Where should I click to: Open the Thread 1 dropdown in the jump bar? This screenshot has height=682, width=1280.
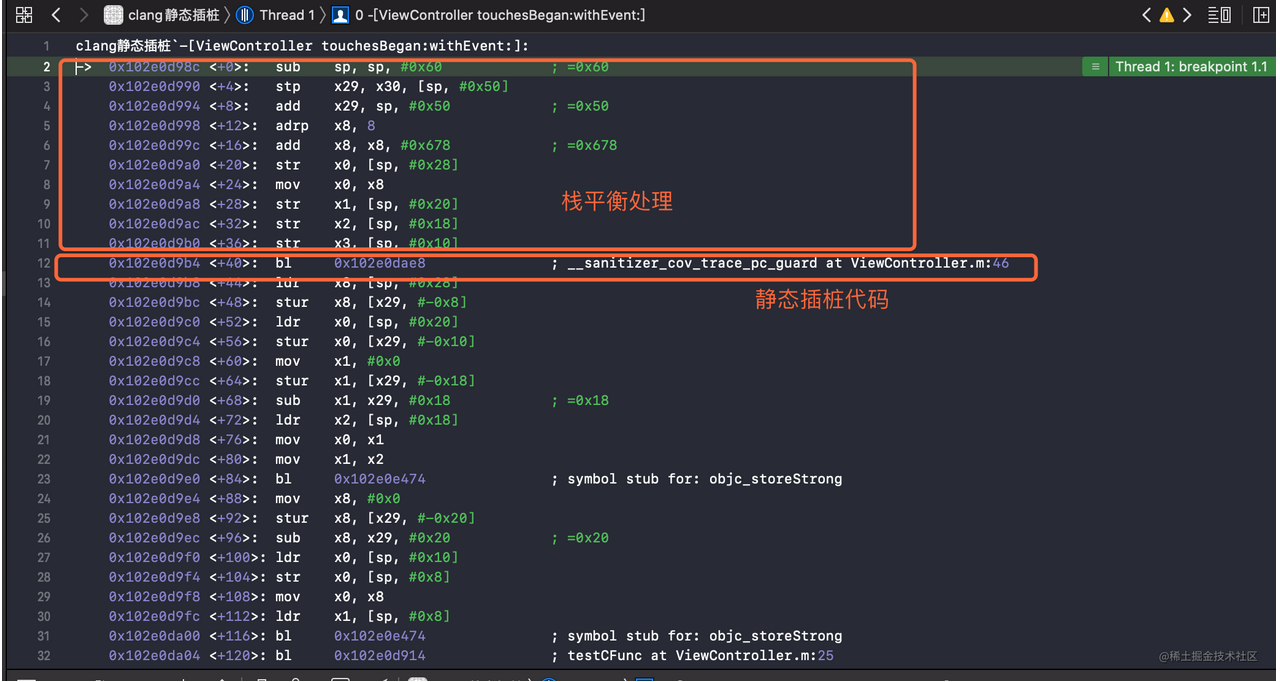tap(285, 15)
